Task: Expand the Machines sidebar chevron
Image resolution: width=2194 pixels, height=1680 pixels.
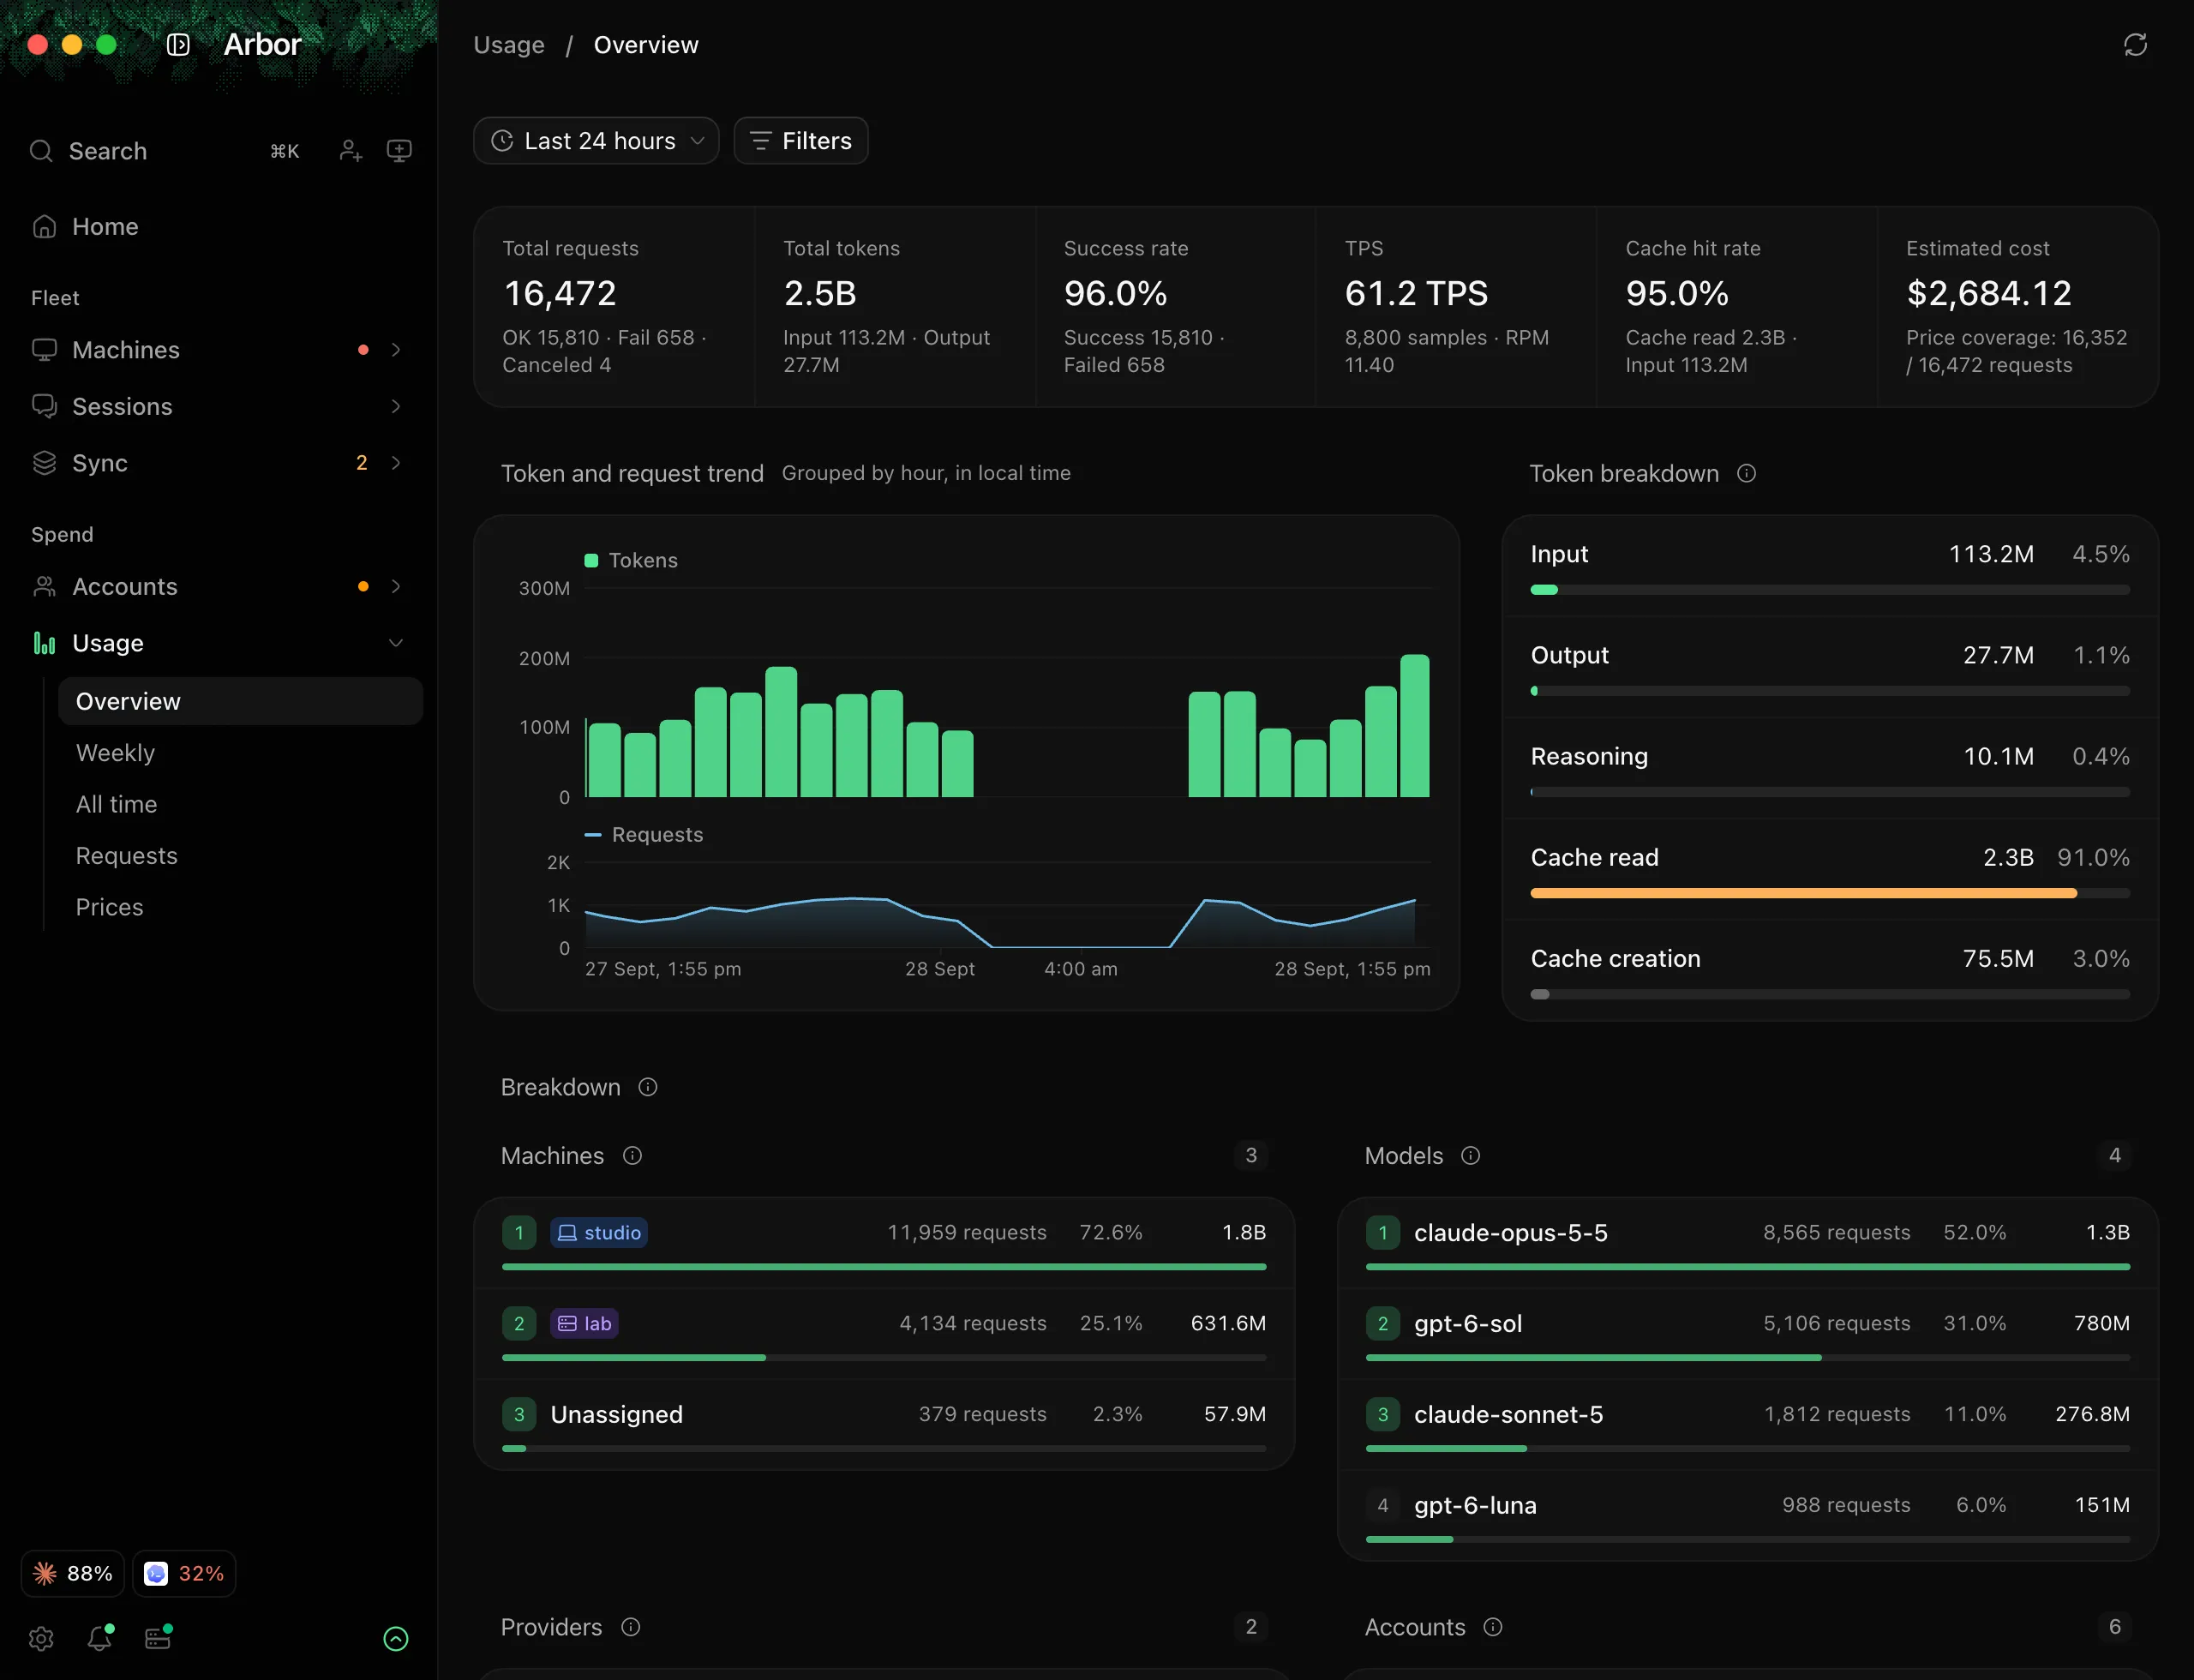Action: pyautogui.click(x=396, y=350)
